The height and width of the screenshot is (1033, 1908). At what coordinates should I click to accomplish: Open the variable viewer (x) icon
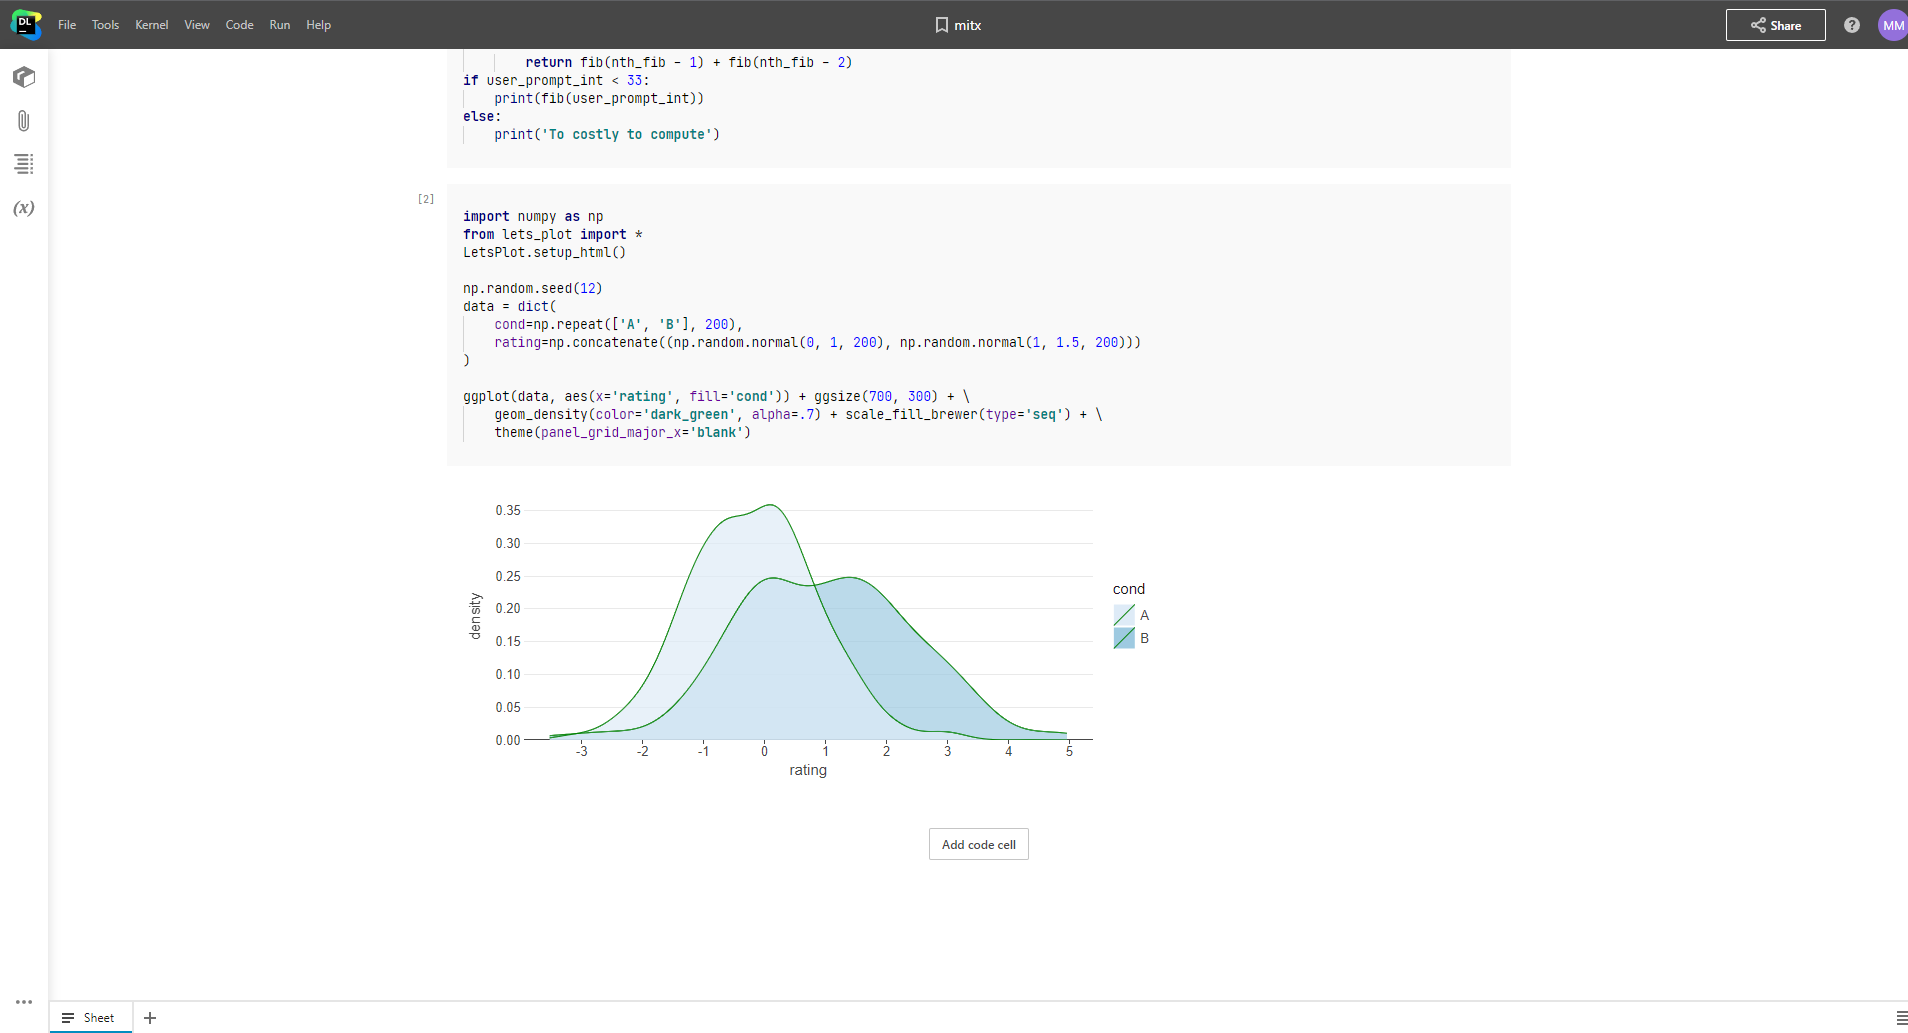click(x=24, y=208)
